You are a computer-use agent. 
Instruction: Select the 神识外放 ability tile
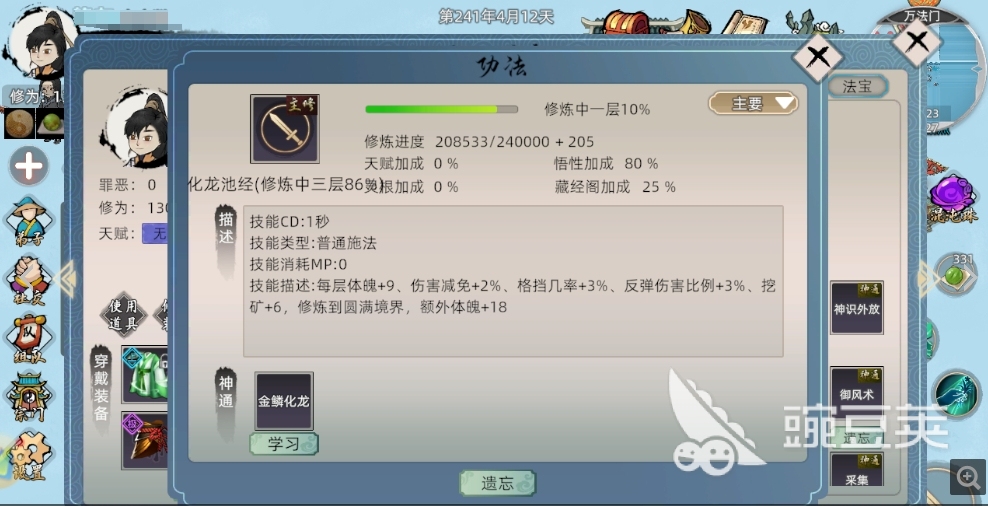856,308
